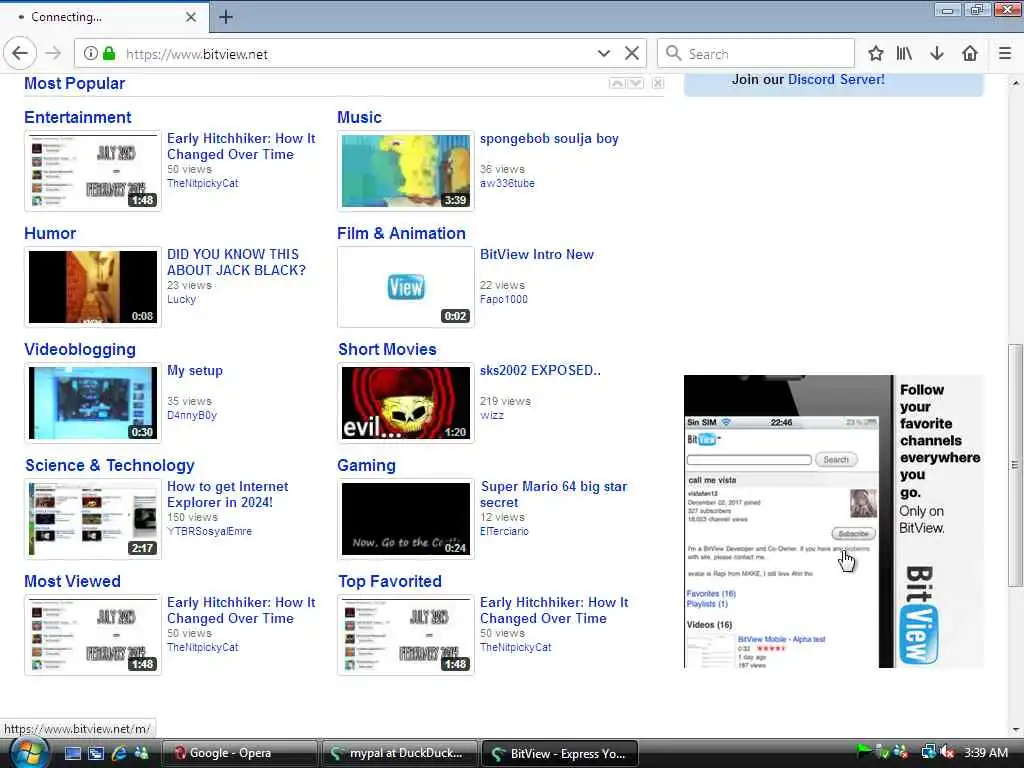The width and height of the screenshot is (1024, 768).
Task: Open the Entertainment category
Action: [x=78, y=118]
